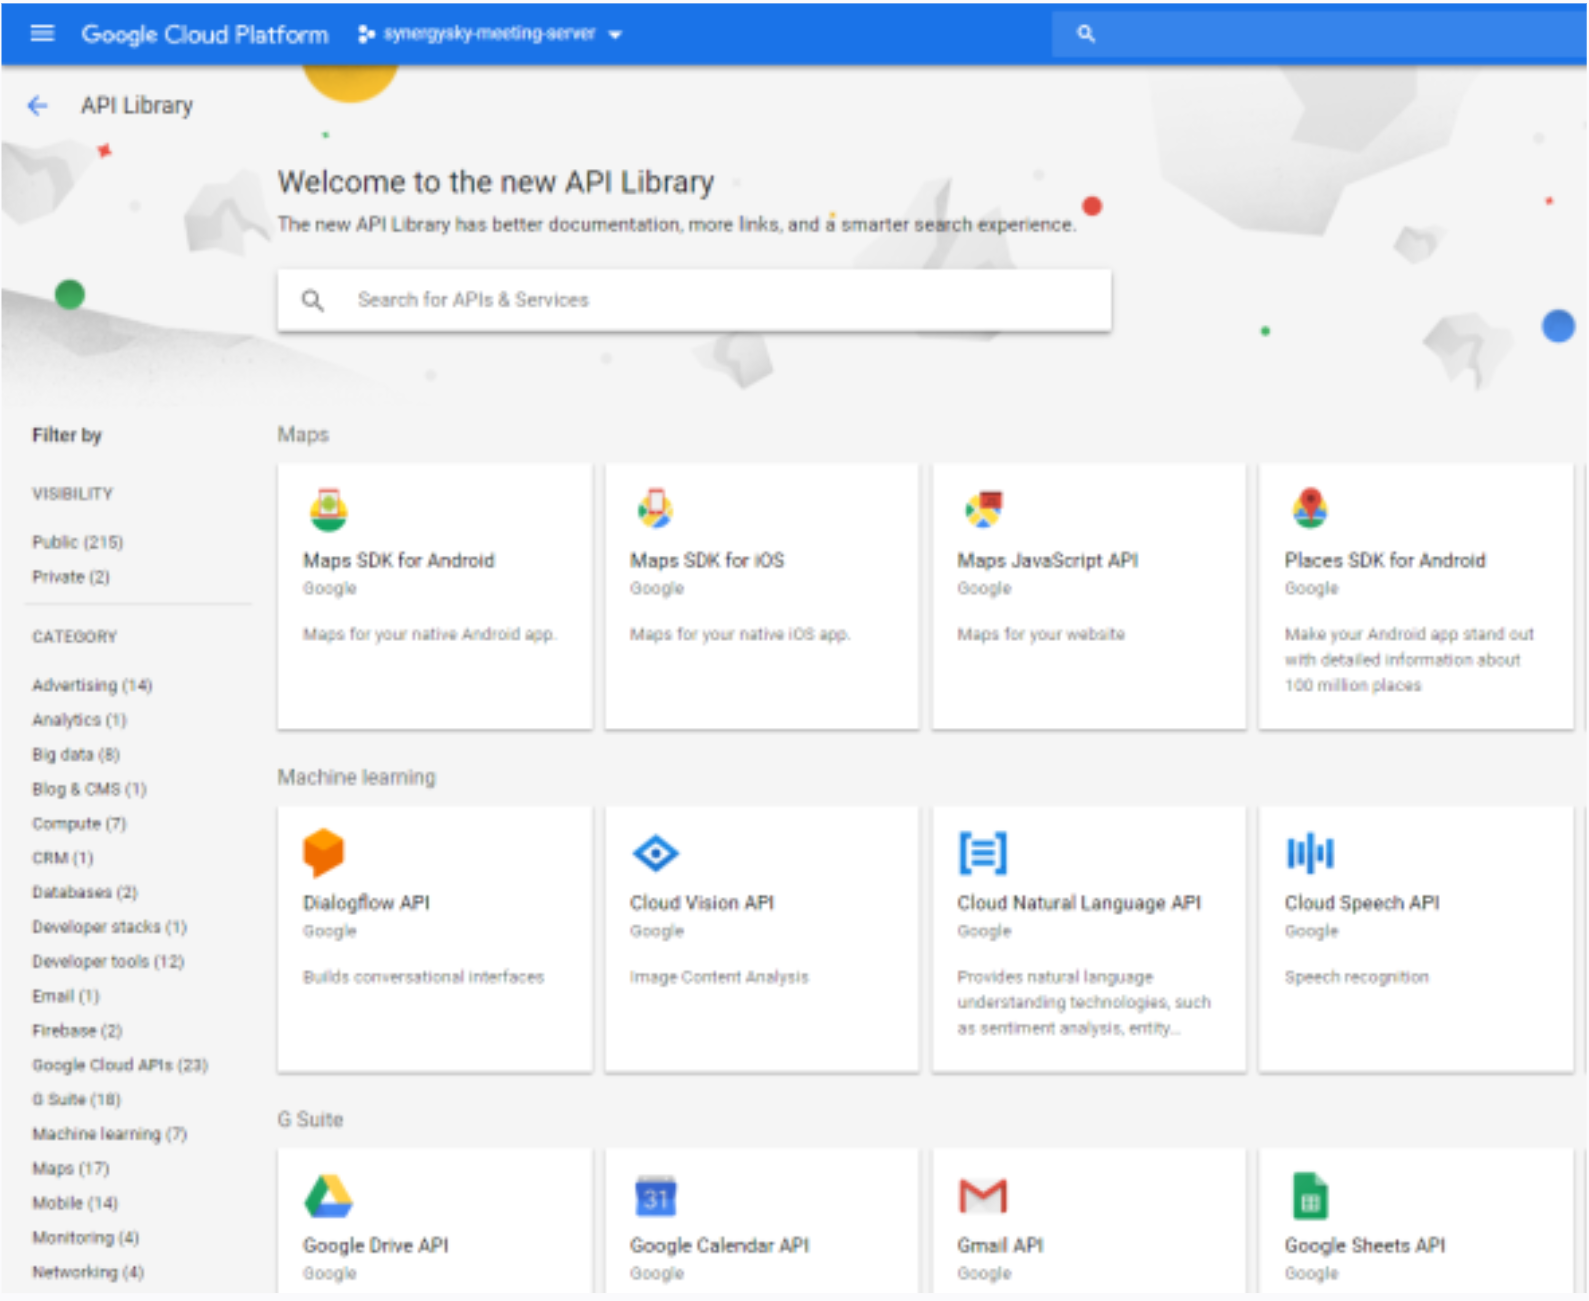Click the Maps JavaScript API icon

tap(983, 509)
